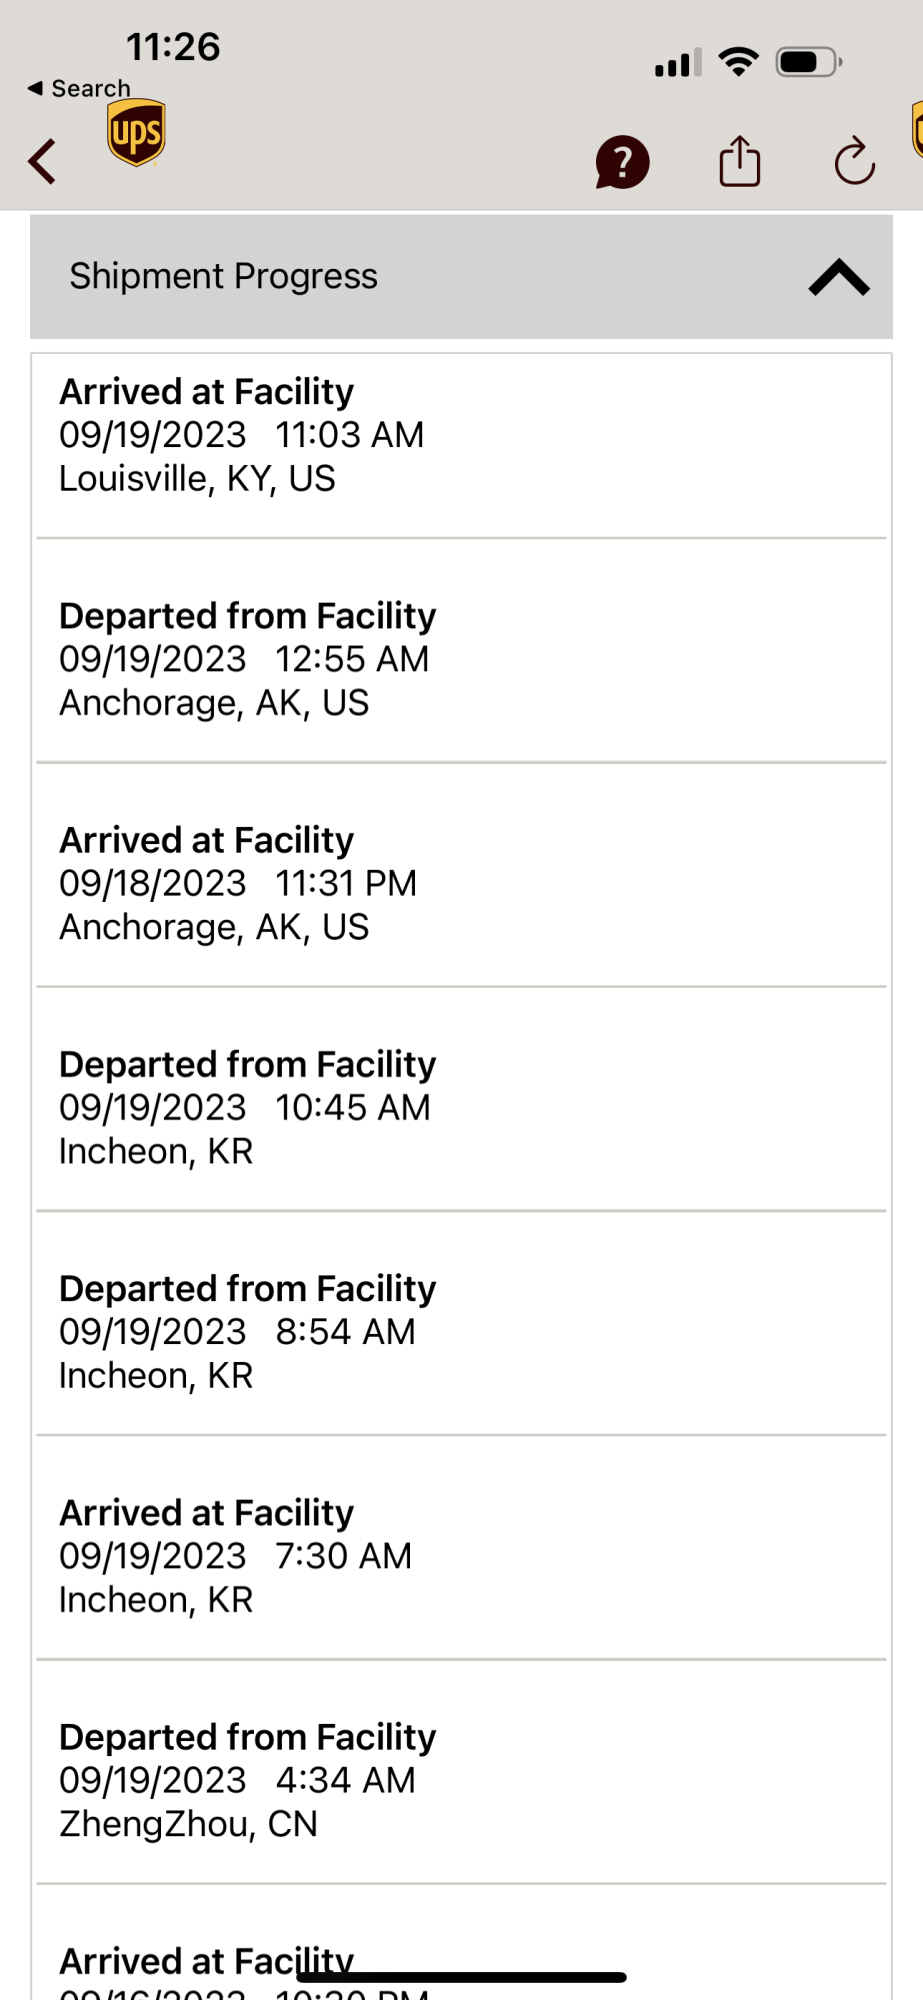The width and height of the screenshot is (923, 2000).
Task: Refresh the tracking page
Action: 854,161
